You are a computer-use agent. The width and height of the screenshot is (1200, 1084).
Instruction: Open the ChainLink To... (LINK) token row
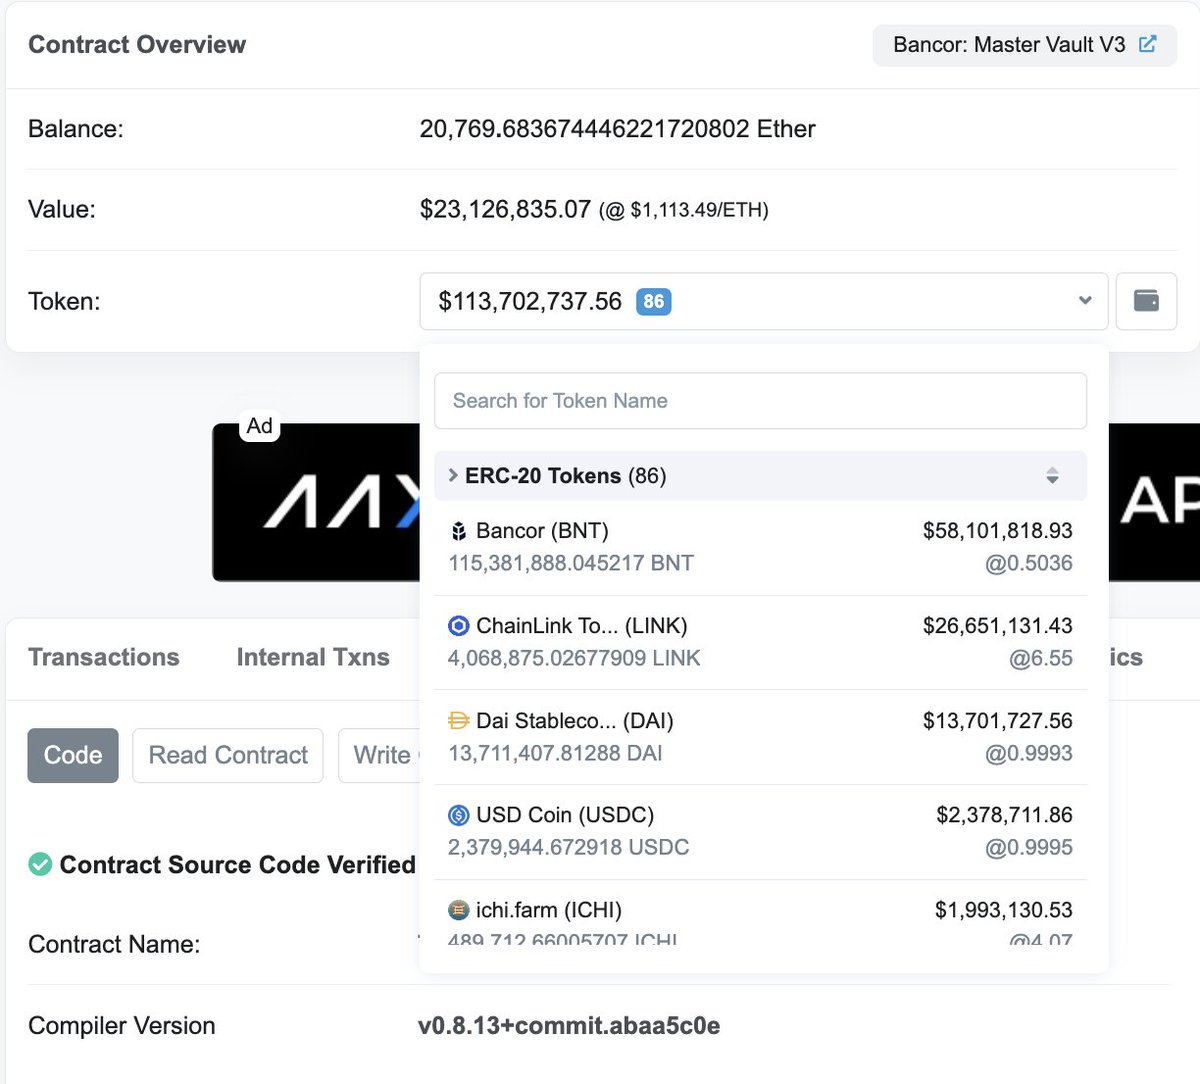[x=760, y=642]
